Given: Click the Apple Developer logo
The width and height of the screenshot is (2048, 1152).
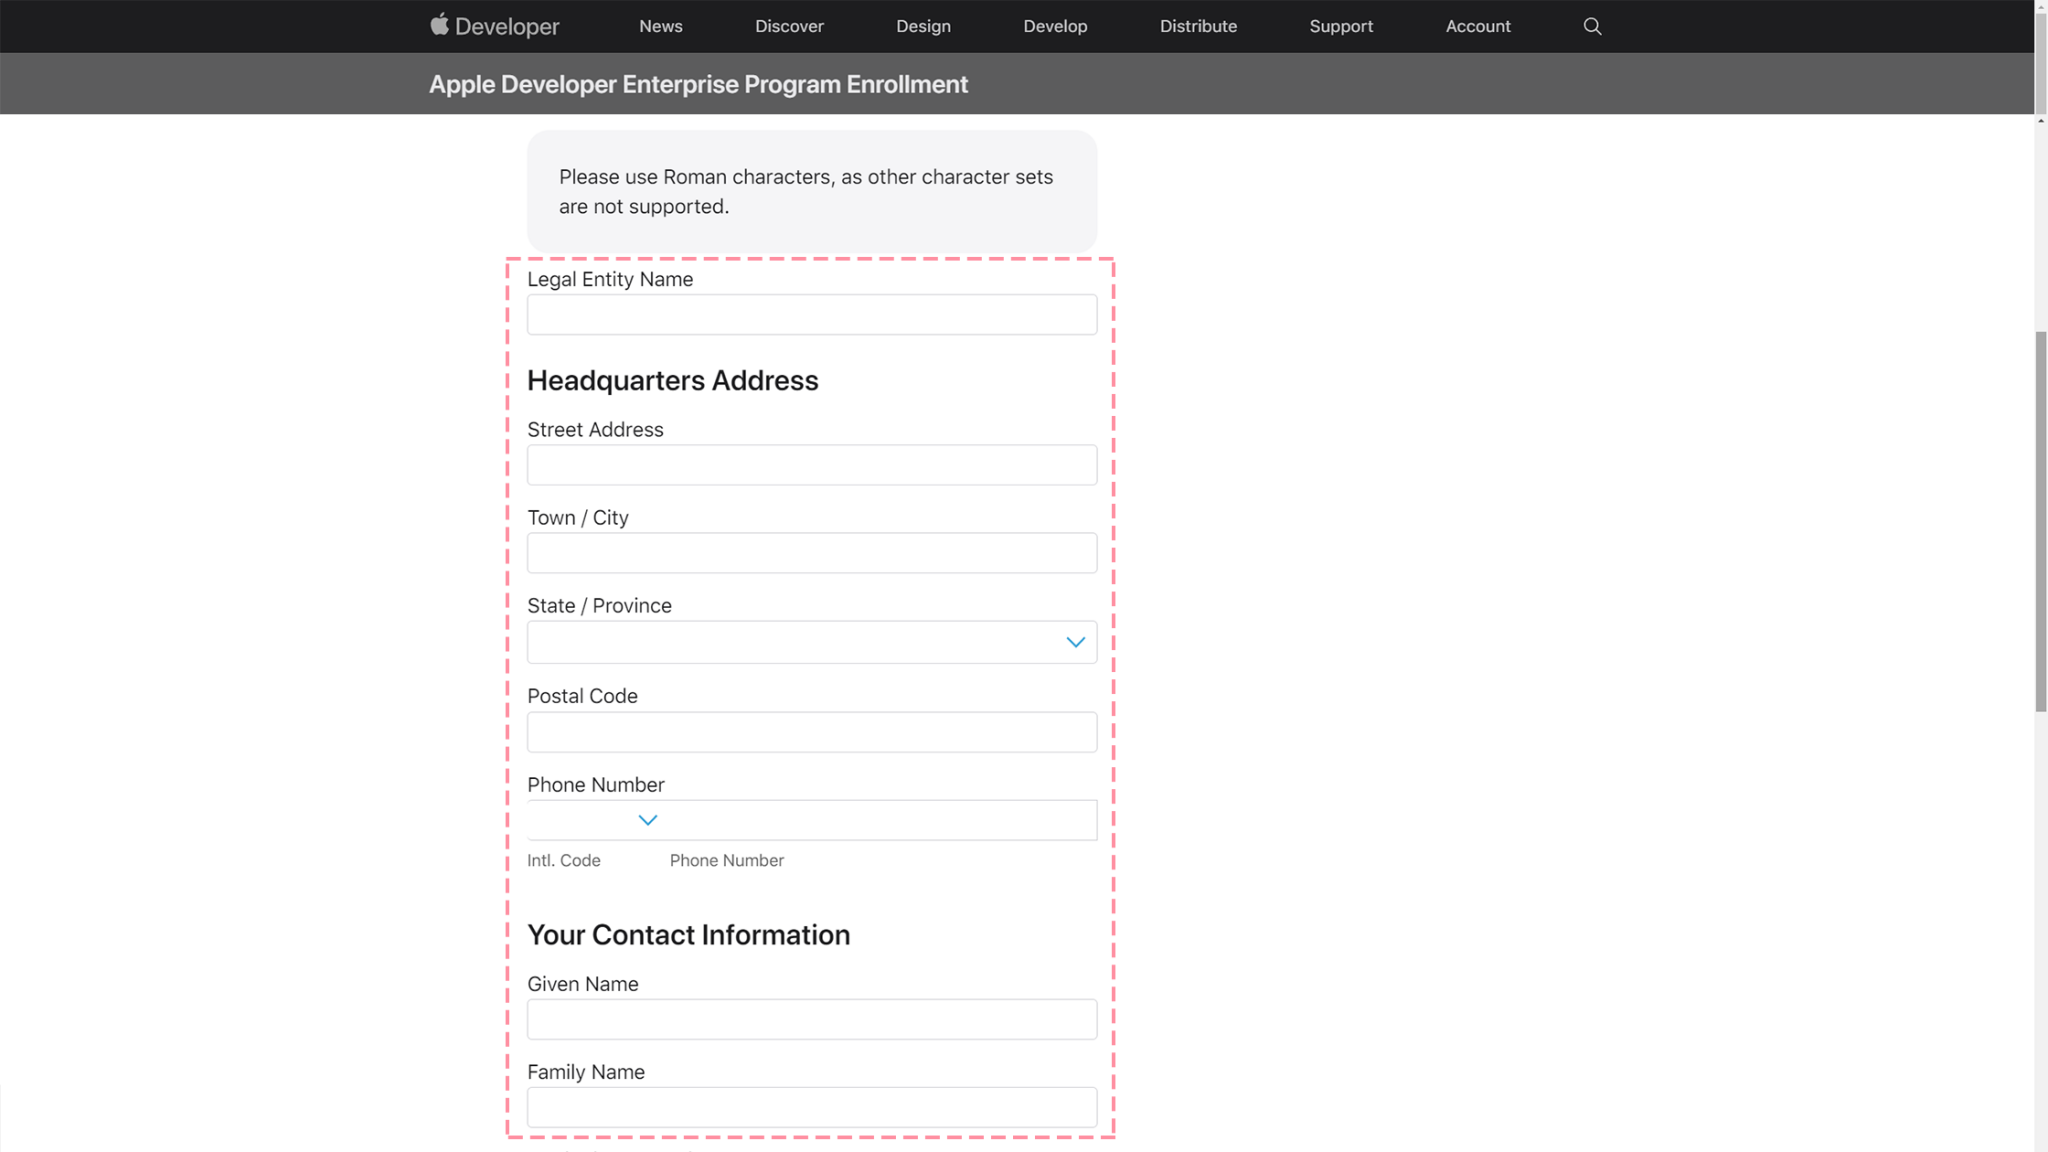Looking at the screenshot, I should pyautogui.click(x=494, y=26).
